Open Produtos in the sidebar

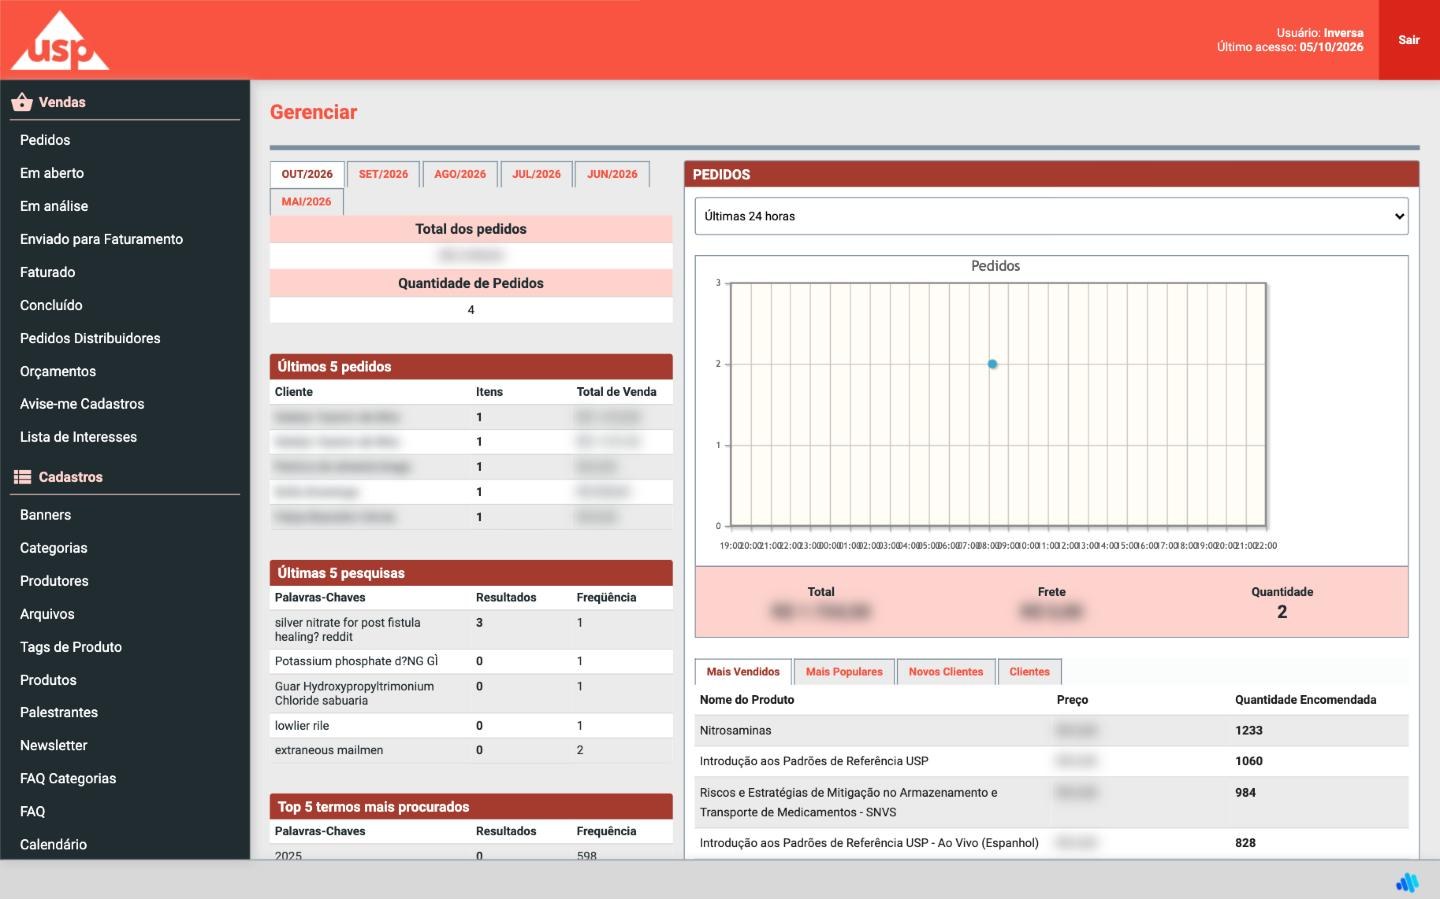click(x=48, y=680)
